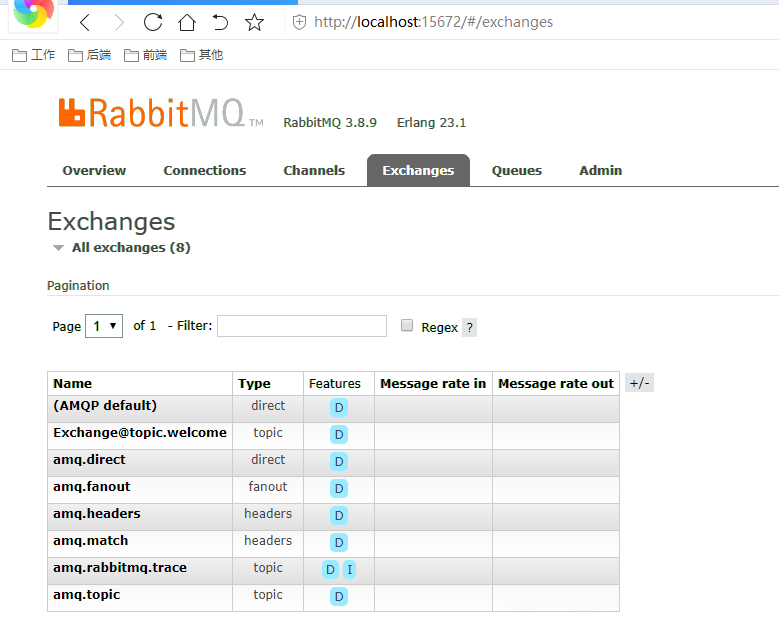Image resolution: width=779 pixels, height=620 pixels.
Task: Open the amq.fanout exchange link
Action: 91,486
